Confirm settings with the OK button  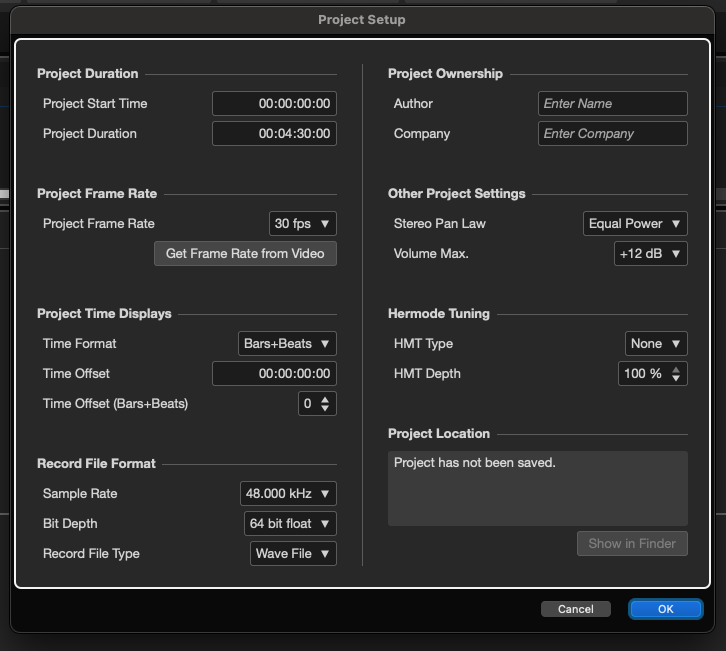(666, 609)
